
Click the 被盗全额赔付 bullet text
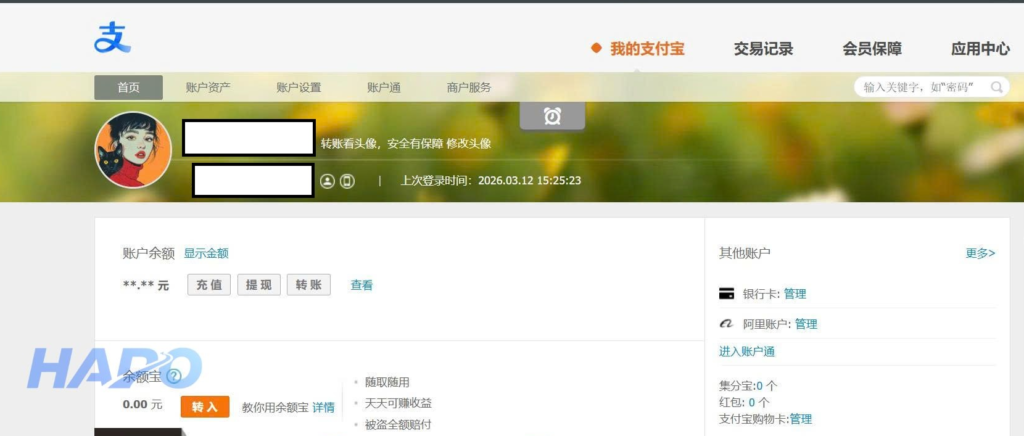[398, 425]
